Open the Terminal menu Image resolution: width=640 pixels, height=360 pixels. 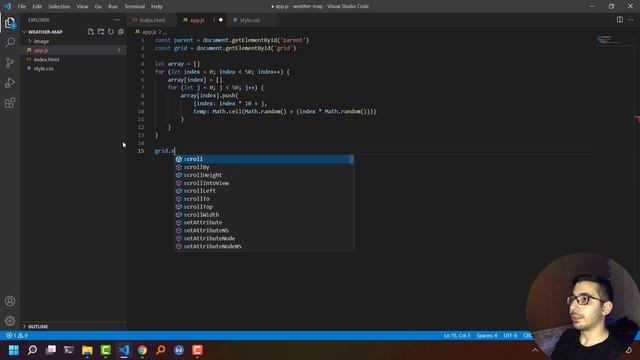tap(134, 7)
